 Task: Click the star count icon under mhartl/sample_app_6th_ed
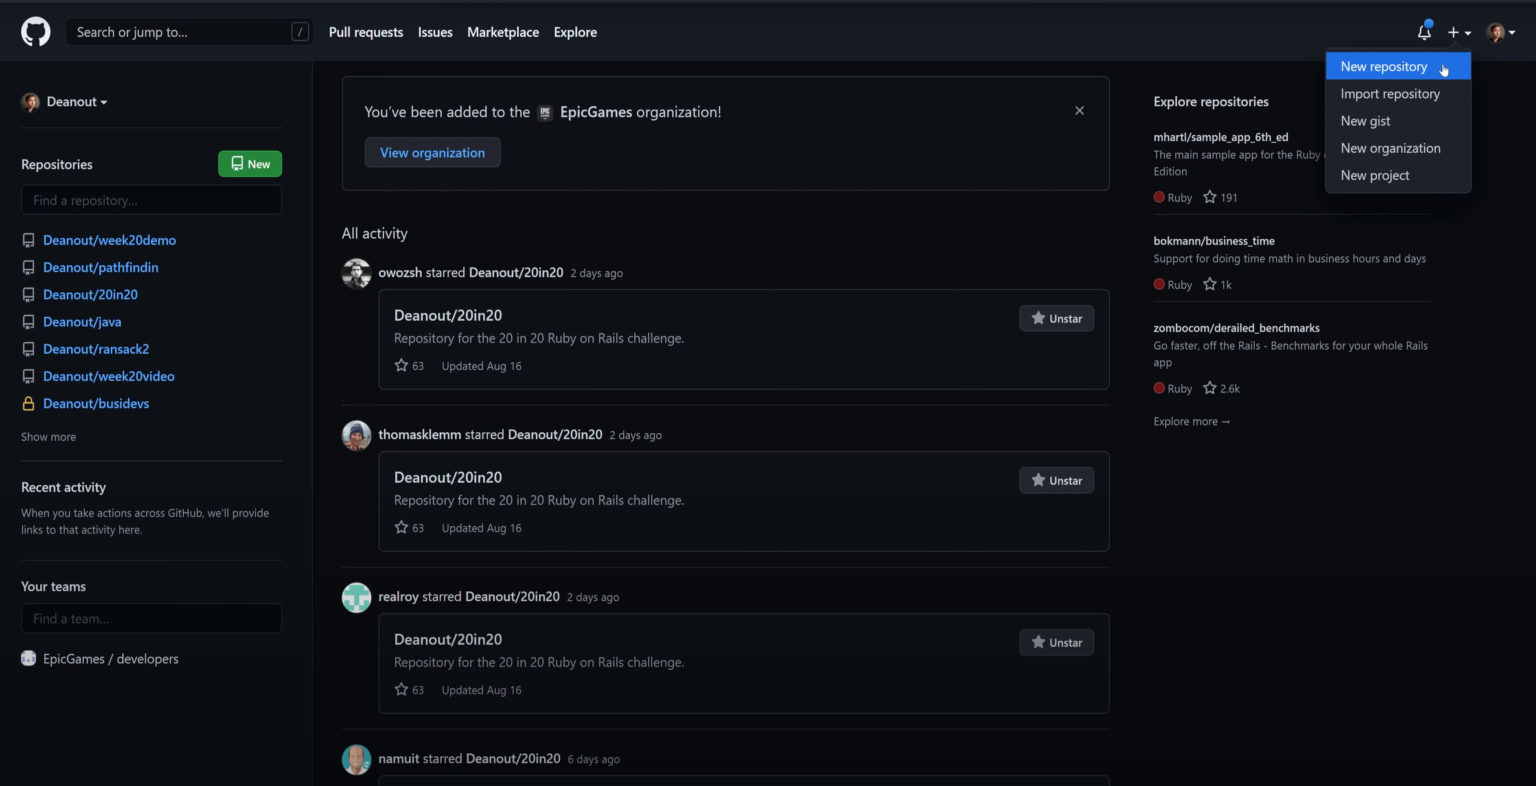tap(1210, 197)
